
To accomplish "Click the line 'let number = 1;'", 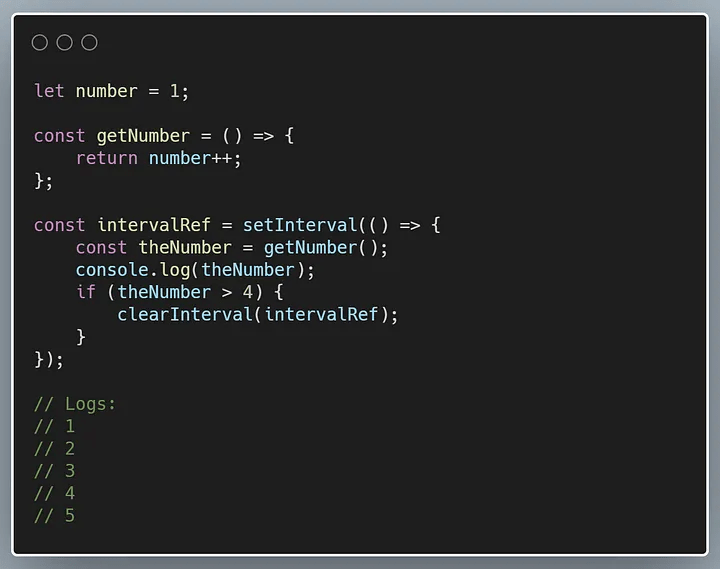I will [112, 91].
